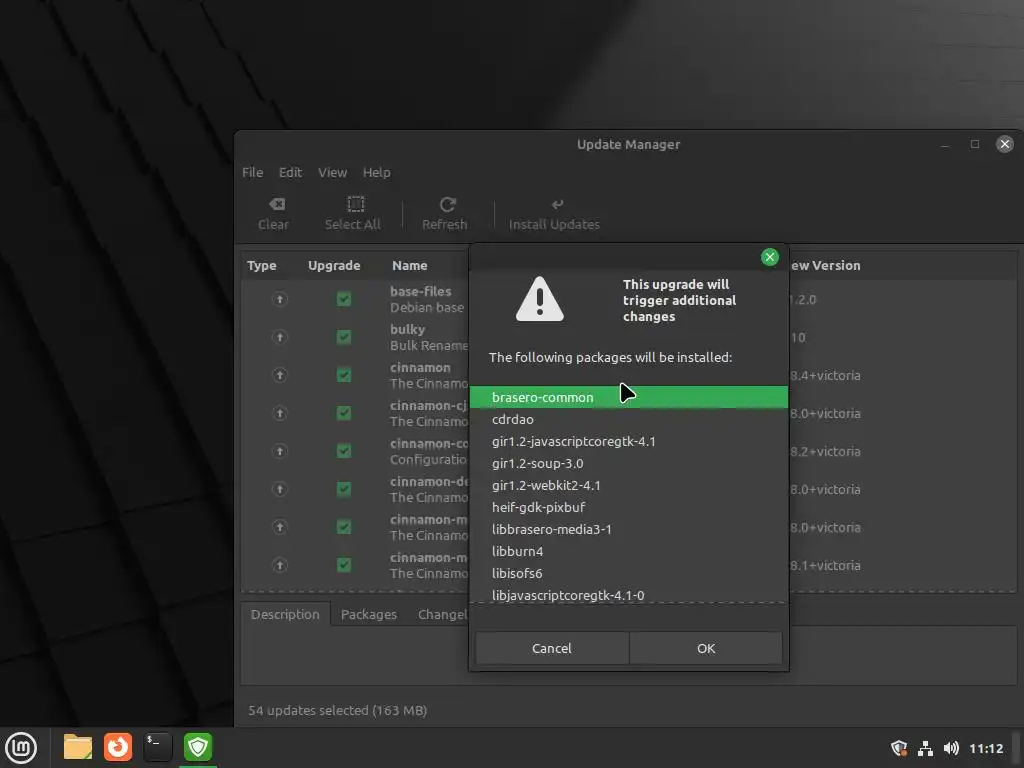Image resolution: width=1024 pixels, height=768 pixels.
Task: Open the network tray icon
Action: (925, 748)
